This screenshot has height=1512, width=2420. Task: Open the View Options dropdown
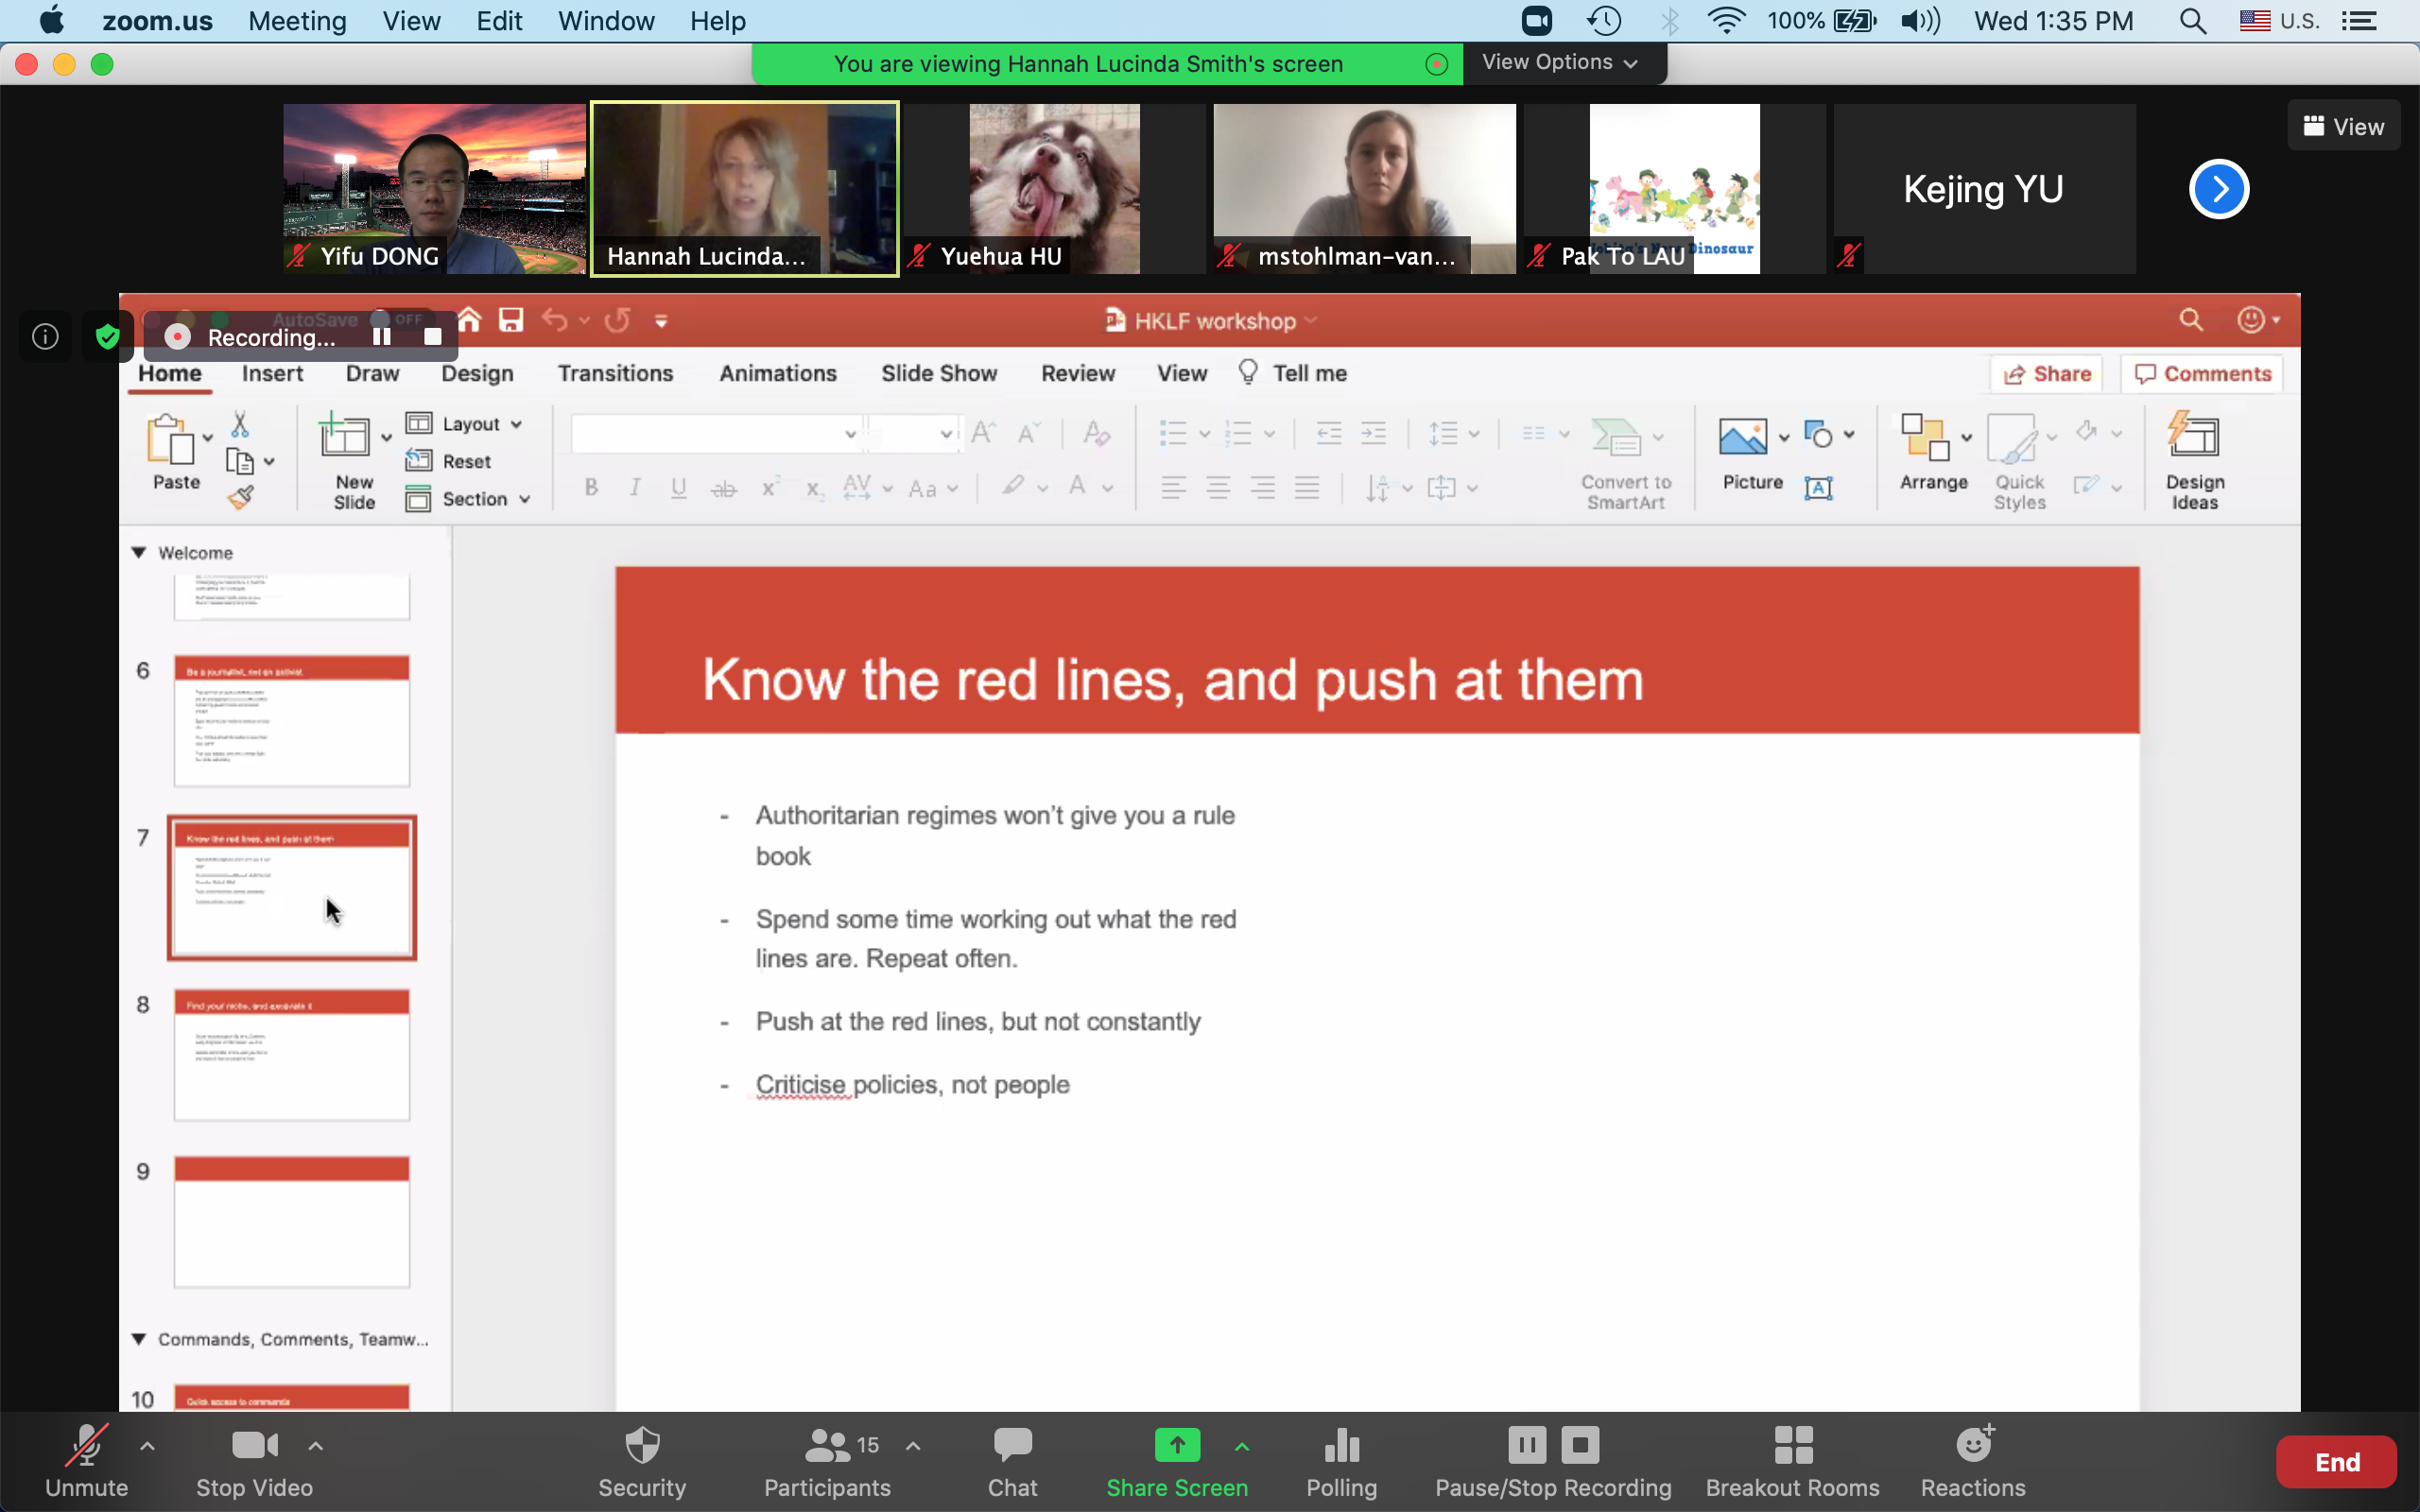pyautogui.click(x=1561, y=62)
